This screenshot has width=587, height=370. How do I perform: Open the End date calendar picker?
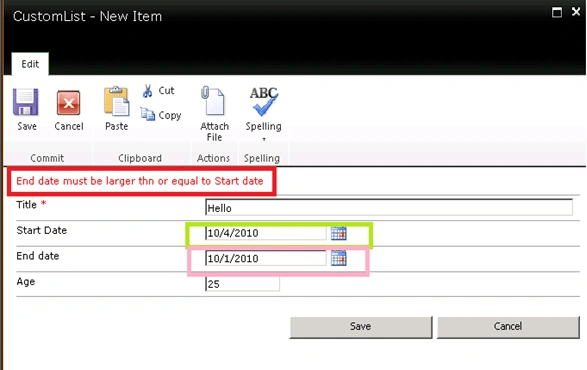click(339, 258)
